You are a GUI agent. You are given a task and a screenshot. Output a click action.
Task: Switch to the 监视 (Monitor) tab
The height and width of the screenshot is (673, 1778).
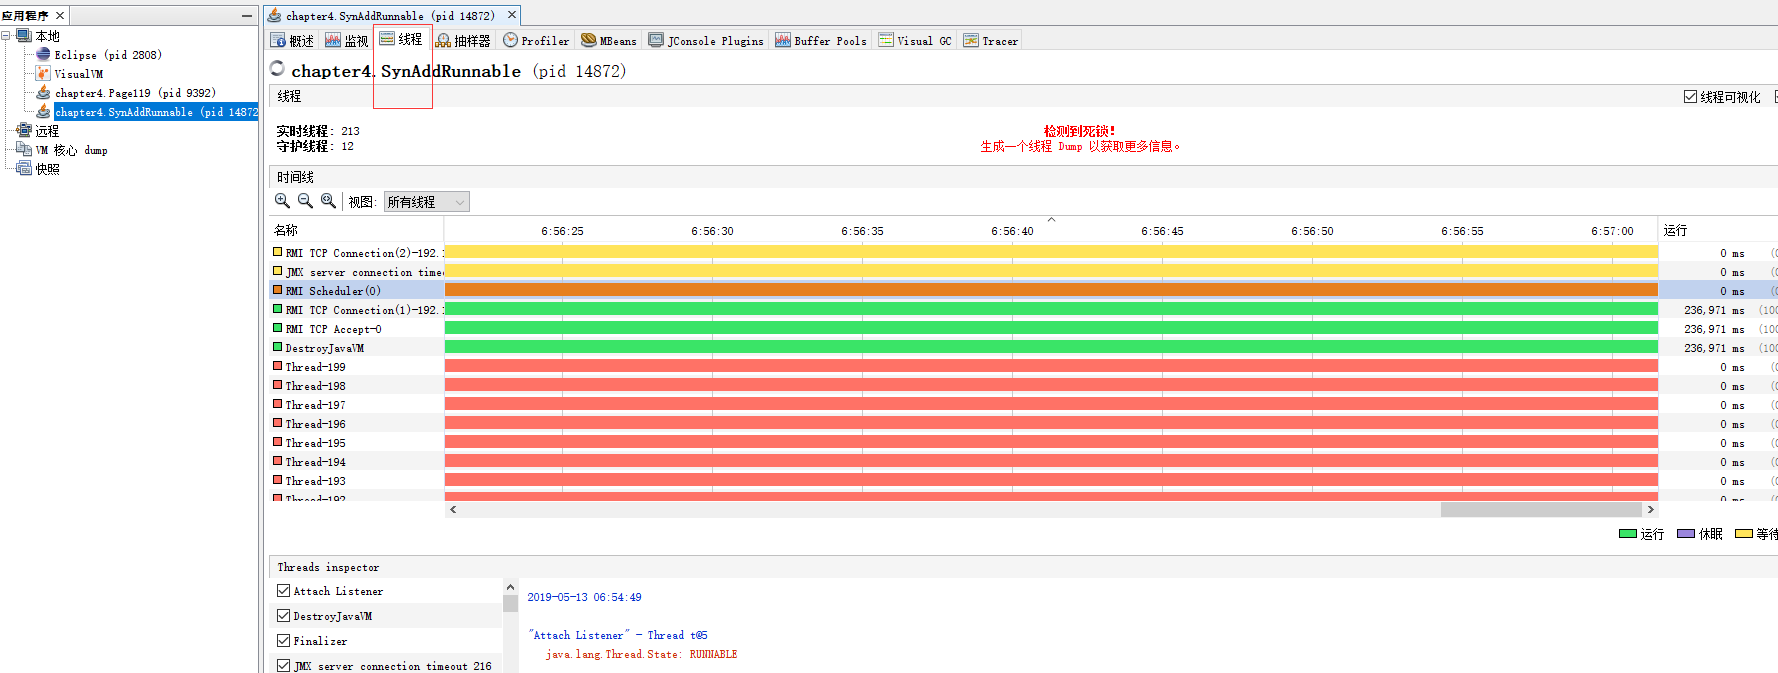click(346, 41)
